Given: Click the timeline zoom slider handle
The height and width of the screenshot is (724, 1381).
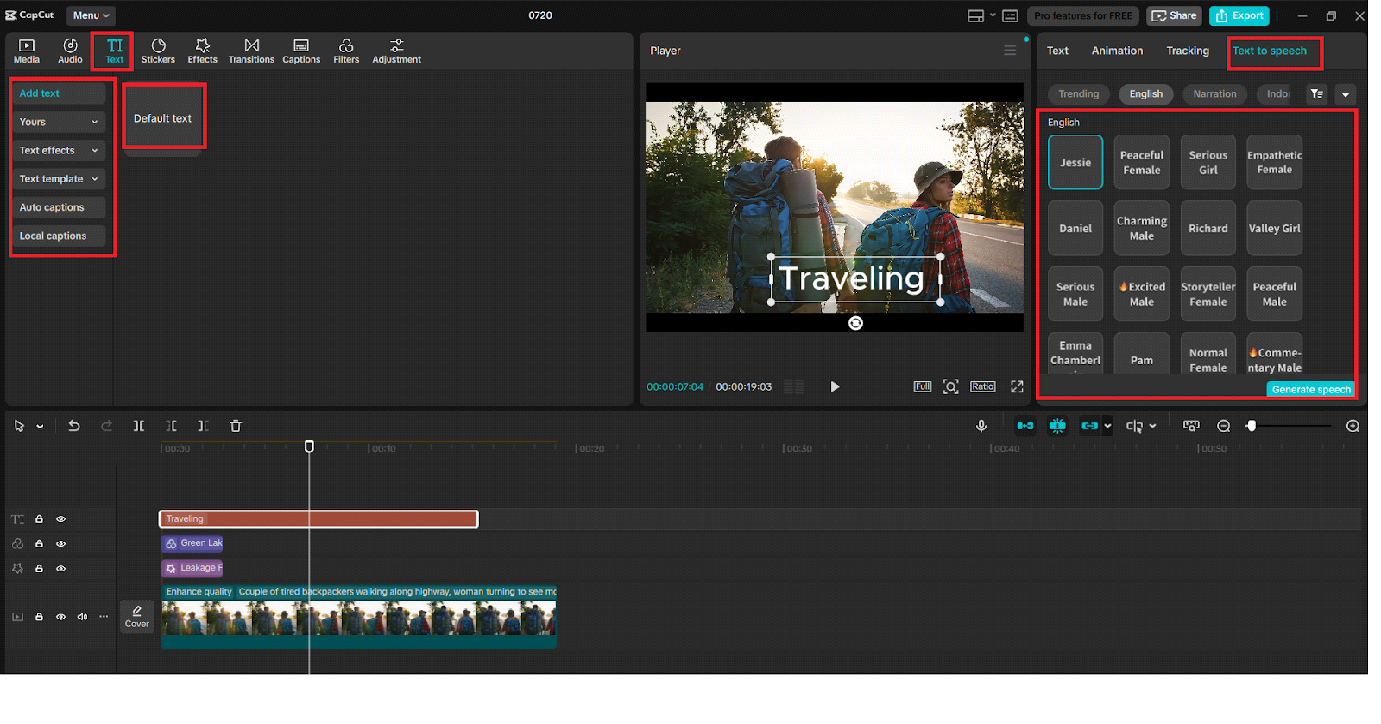Looking at the screenshot, I should (x=1251, y=426).
